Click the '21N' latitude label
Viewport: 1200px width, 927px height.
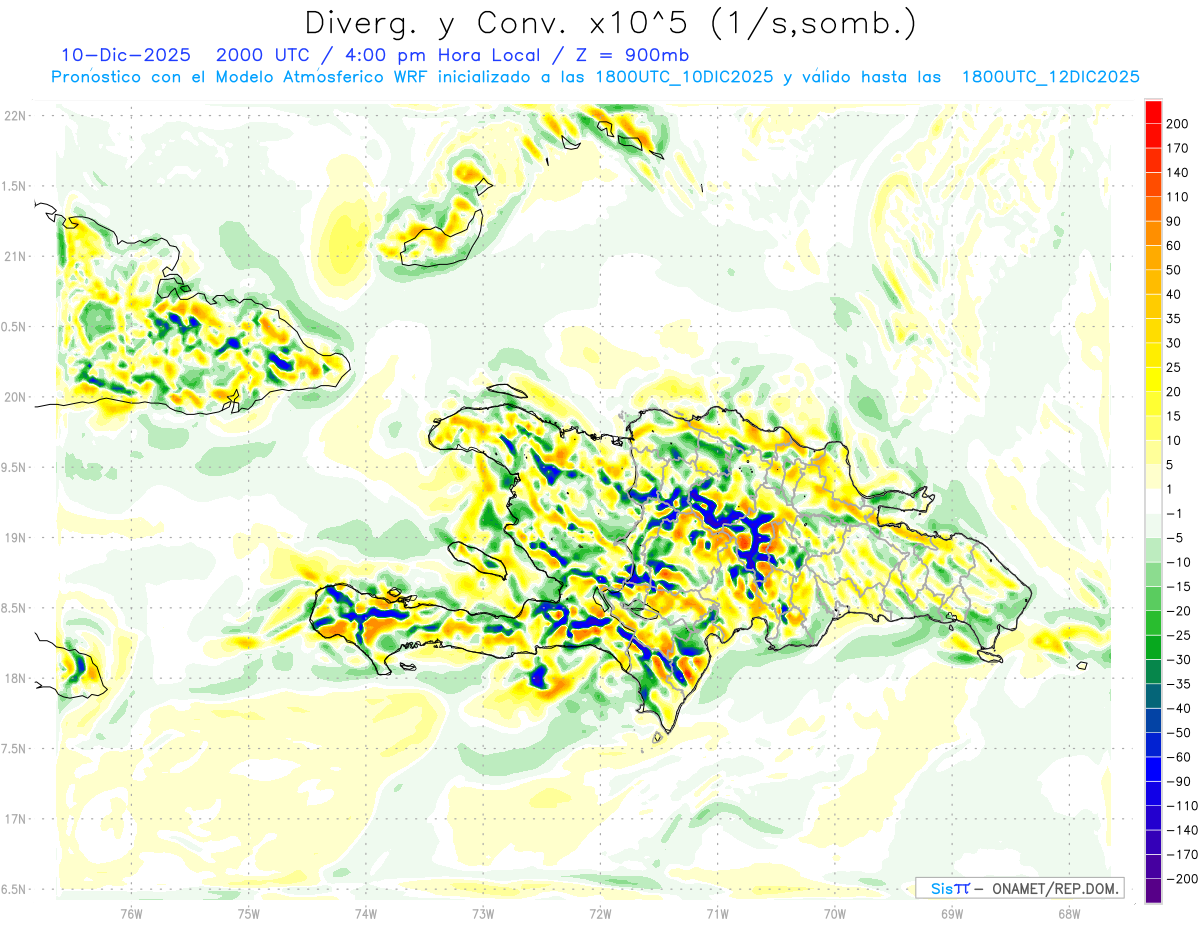[16, 257]
